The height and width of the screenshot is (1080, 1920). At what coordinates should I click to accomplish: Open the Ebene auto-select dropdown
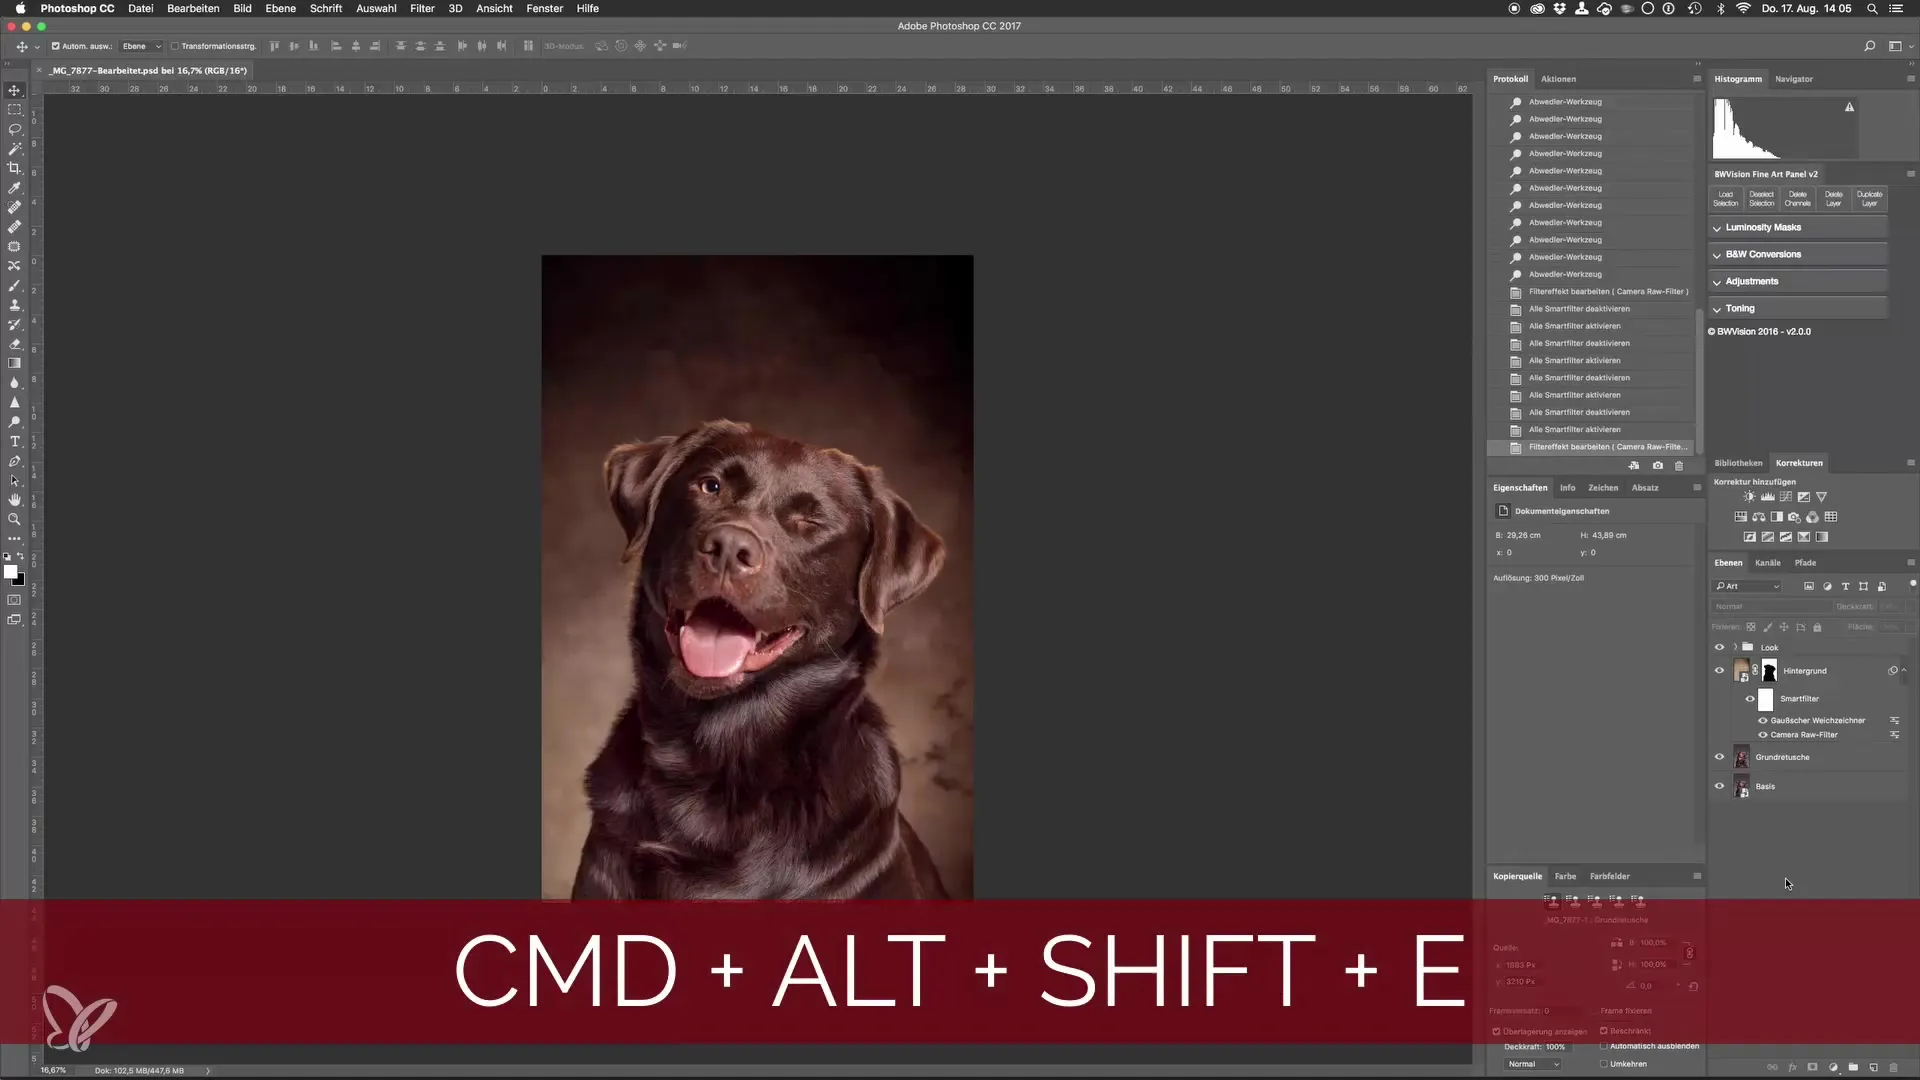(141, 46)
